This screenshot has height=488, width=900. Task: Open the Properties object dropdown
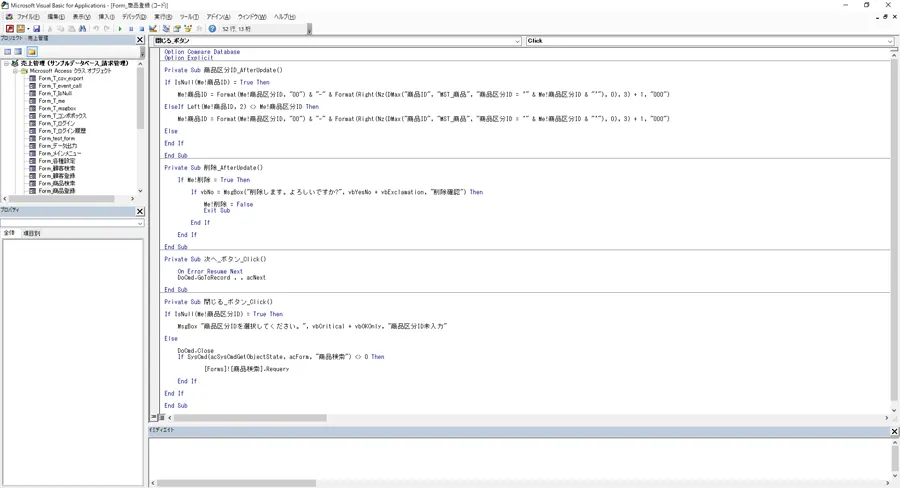coord(140,223)
